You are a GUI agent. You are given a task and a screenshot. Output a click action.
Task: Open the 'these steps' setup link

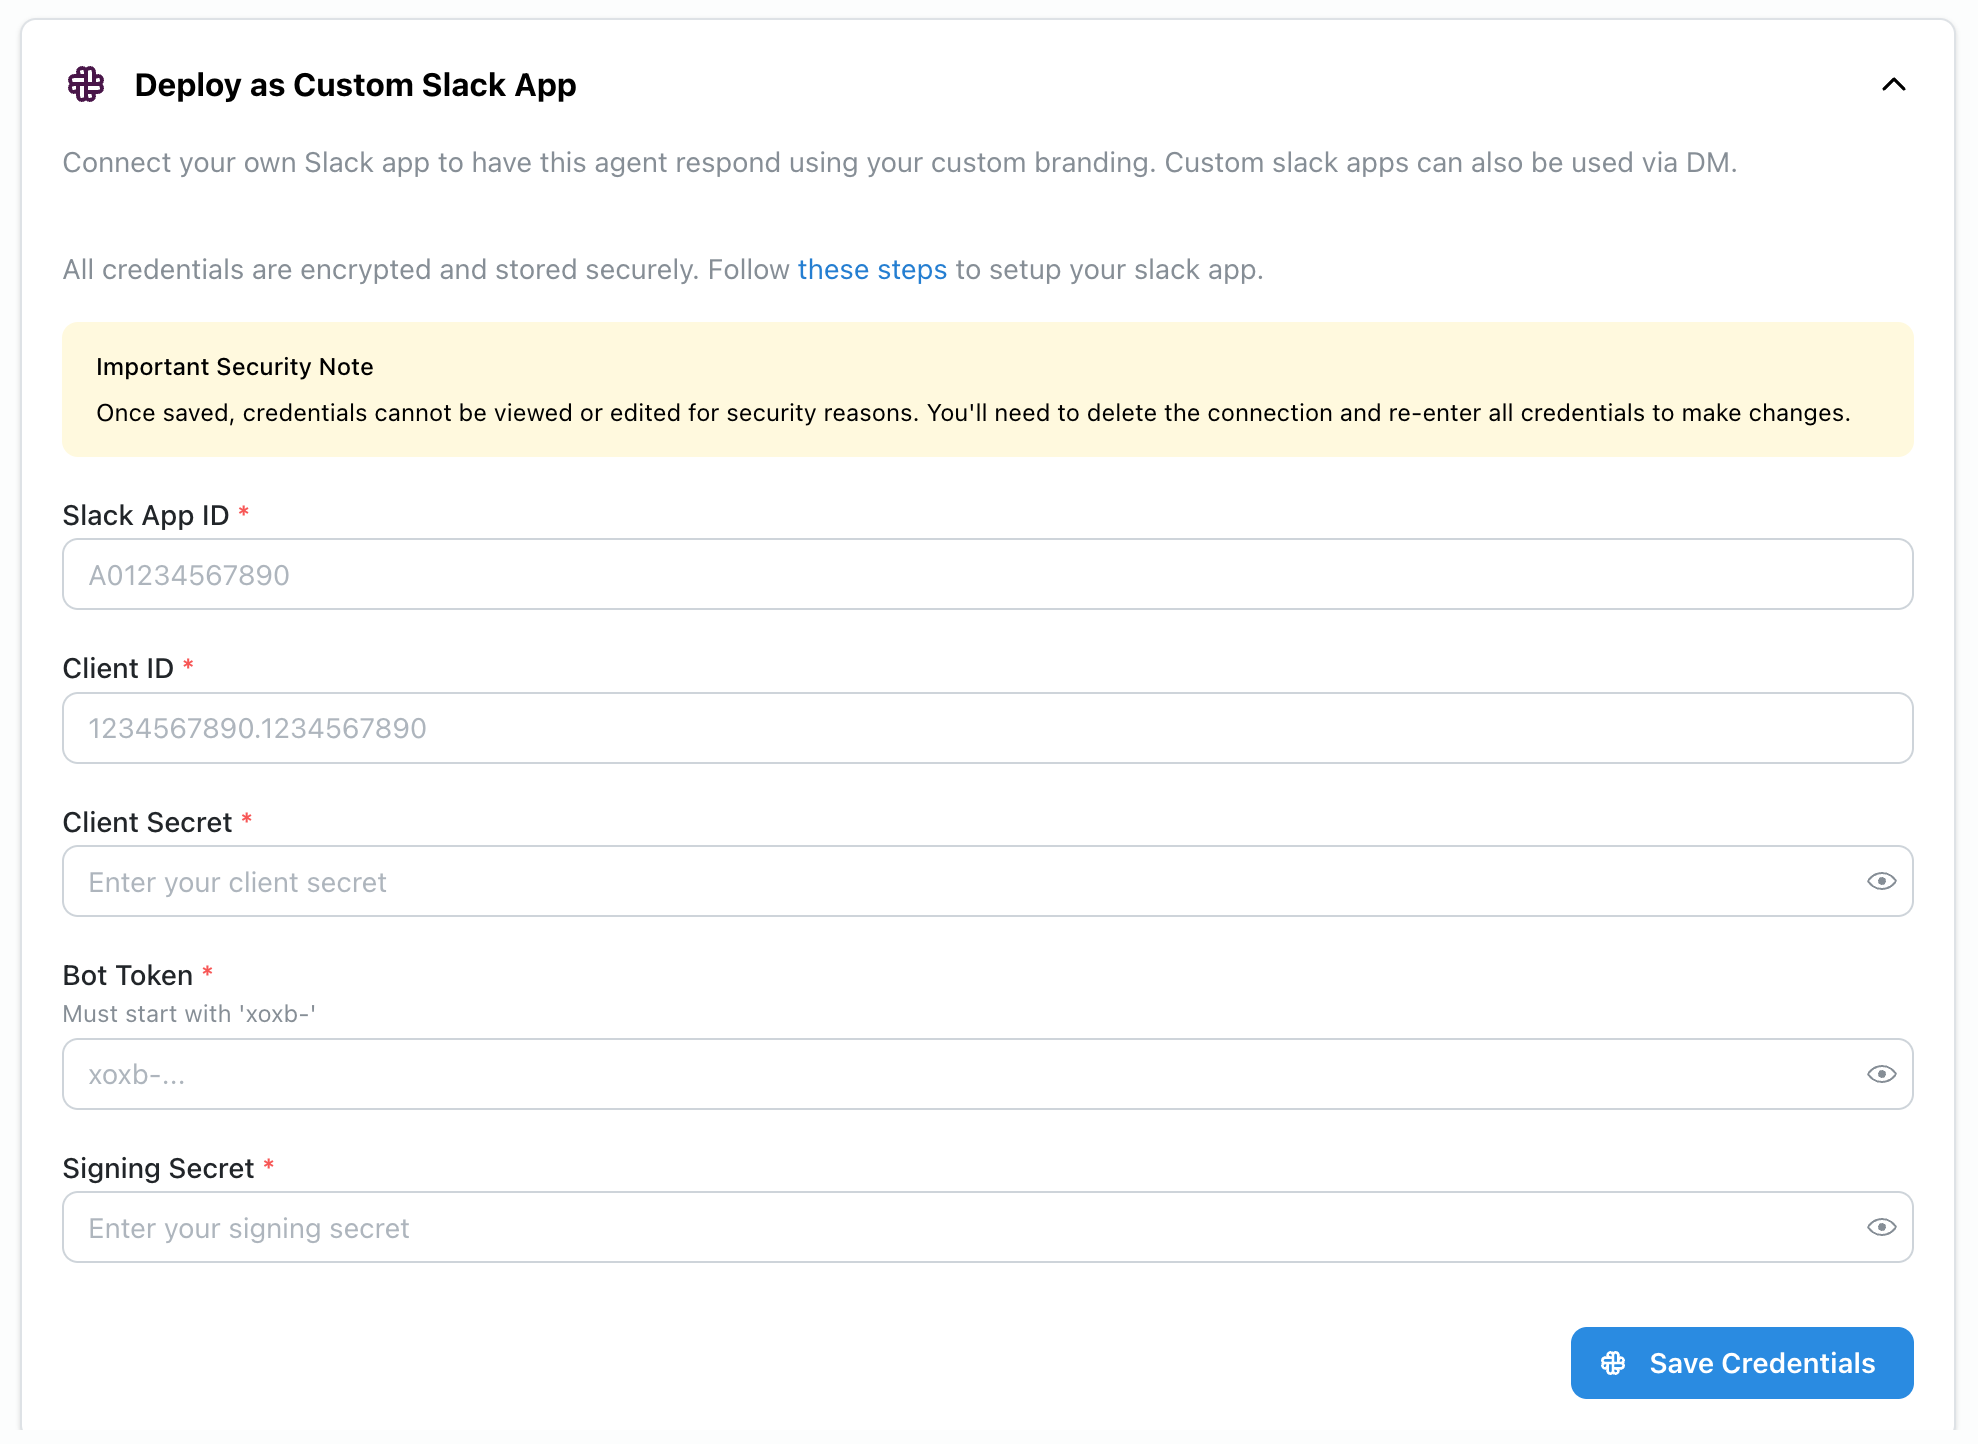[872, 269]
